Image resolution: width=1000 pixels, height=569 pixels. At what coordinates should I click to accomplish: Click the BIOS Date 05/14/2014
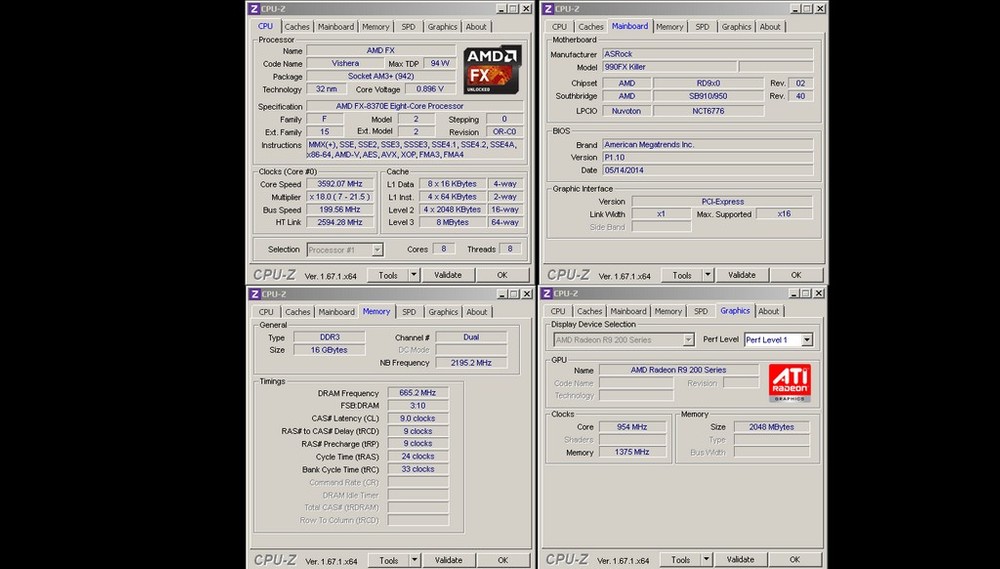708,170
